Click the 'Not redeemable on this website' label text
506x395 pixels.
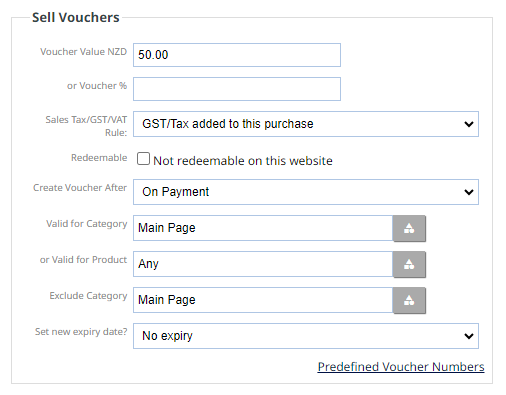(243, 161)
